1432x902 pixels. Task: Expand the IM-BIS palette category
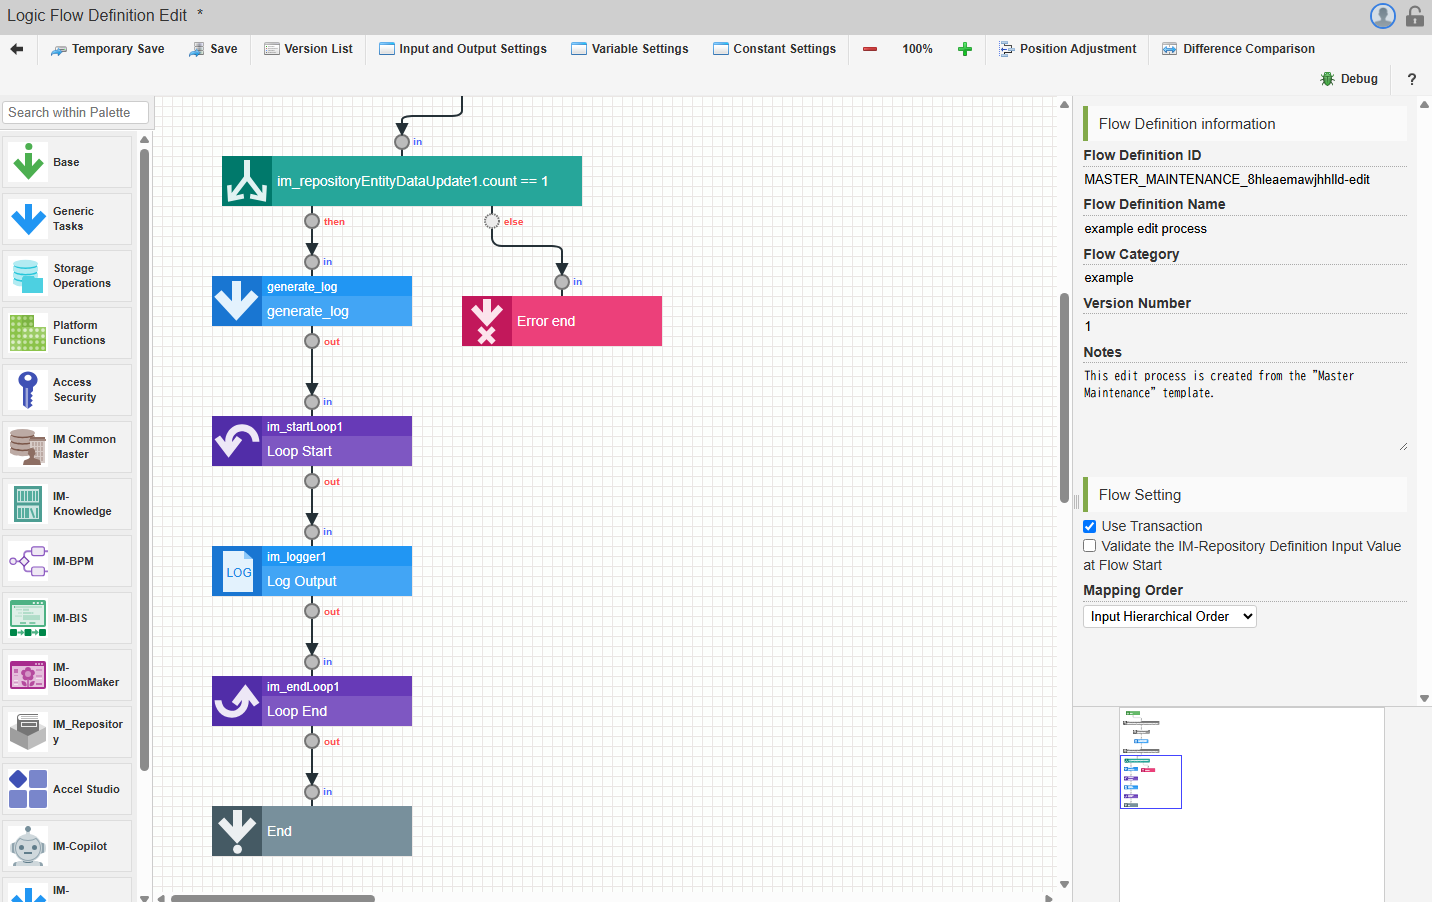click(x=67, y=618)
